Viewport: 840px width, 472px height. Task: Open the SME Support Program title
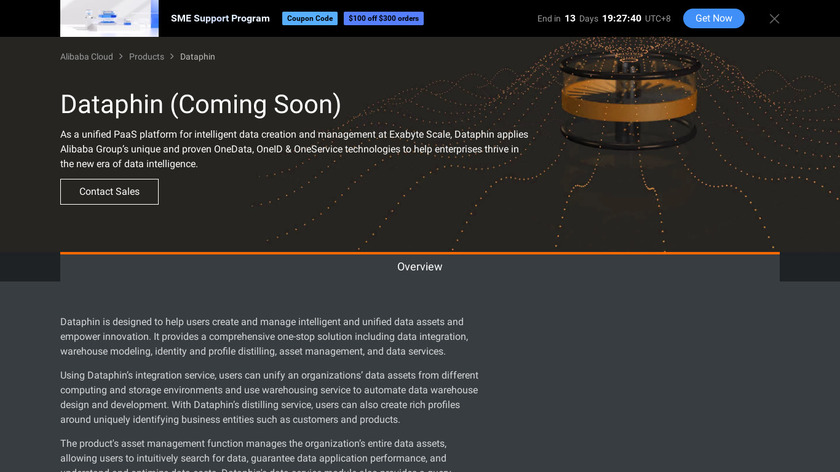[220, 18]
